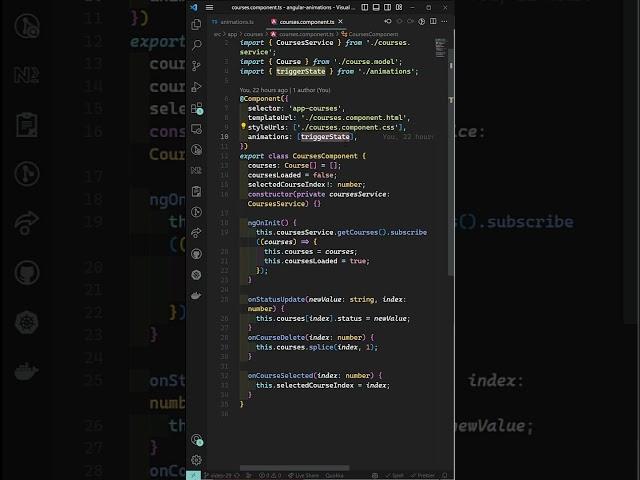Click the first editor action icon beside the tabs
This screenshot has height=480, width=640.
387,21
